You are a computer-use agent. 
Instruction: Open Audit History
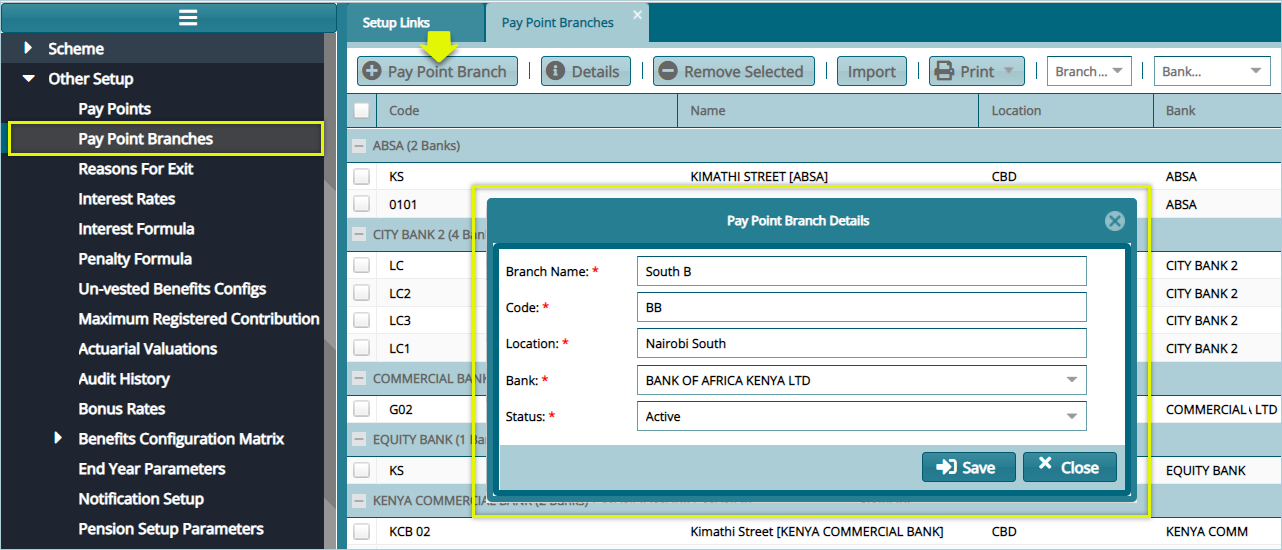124,379
